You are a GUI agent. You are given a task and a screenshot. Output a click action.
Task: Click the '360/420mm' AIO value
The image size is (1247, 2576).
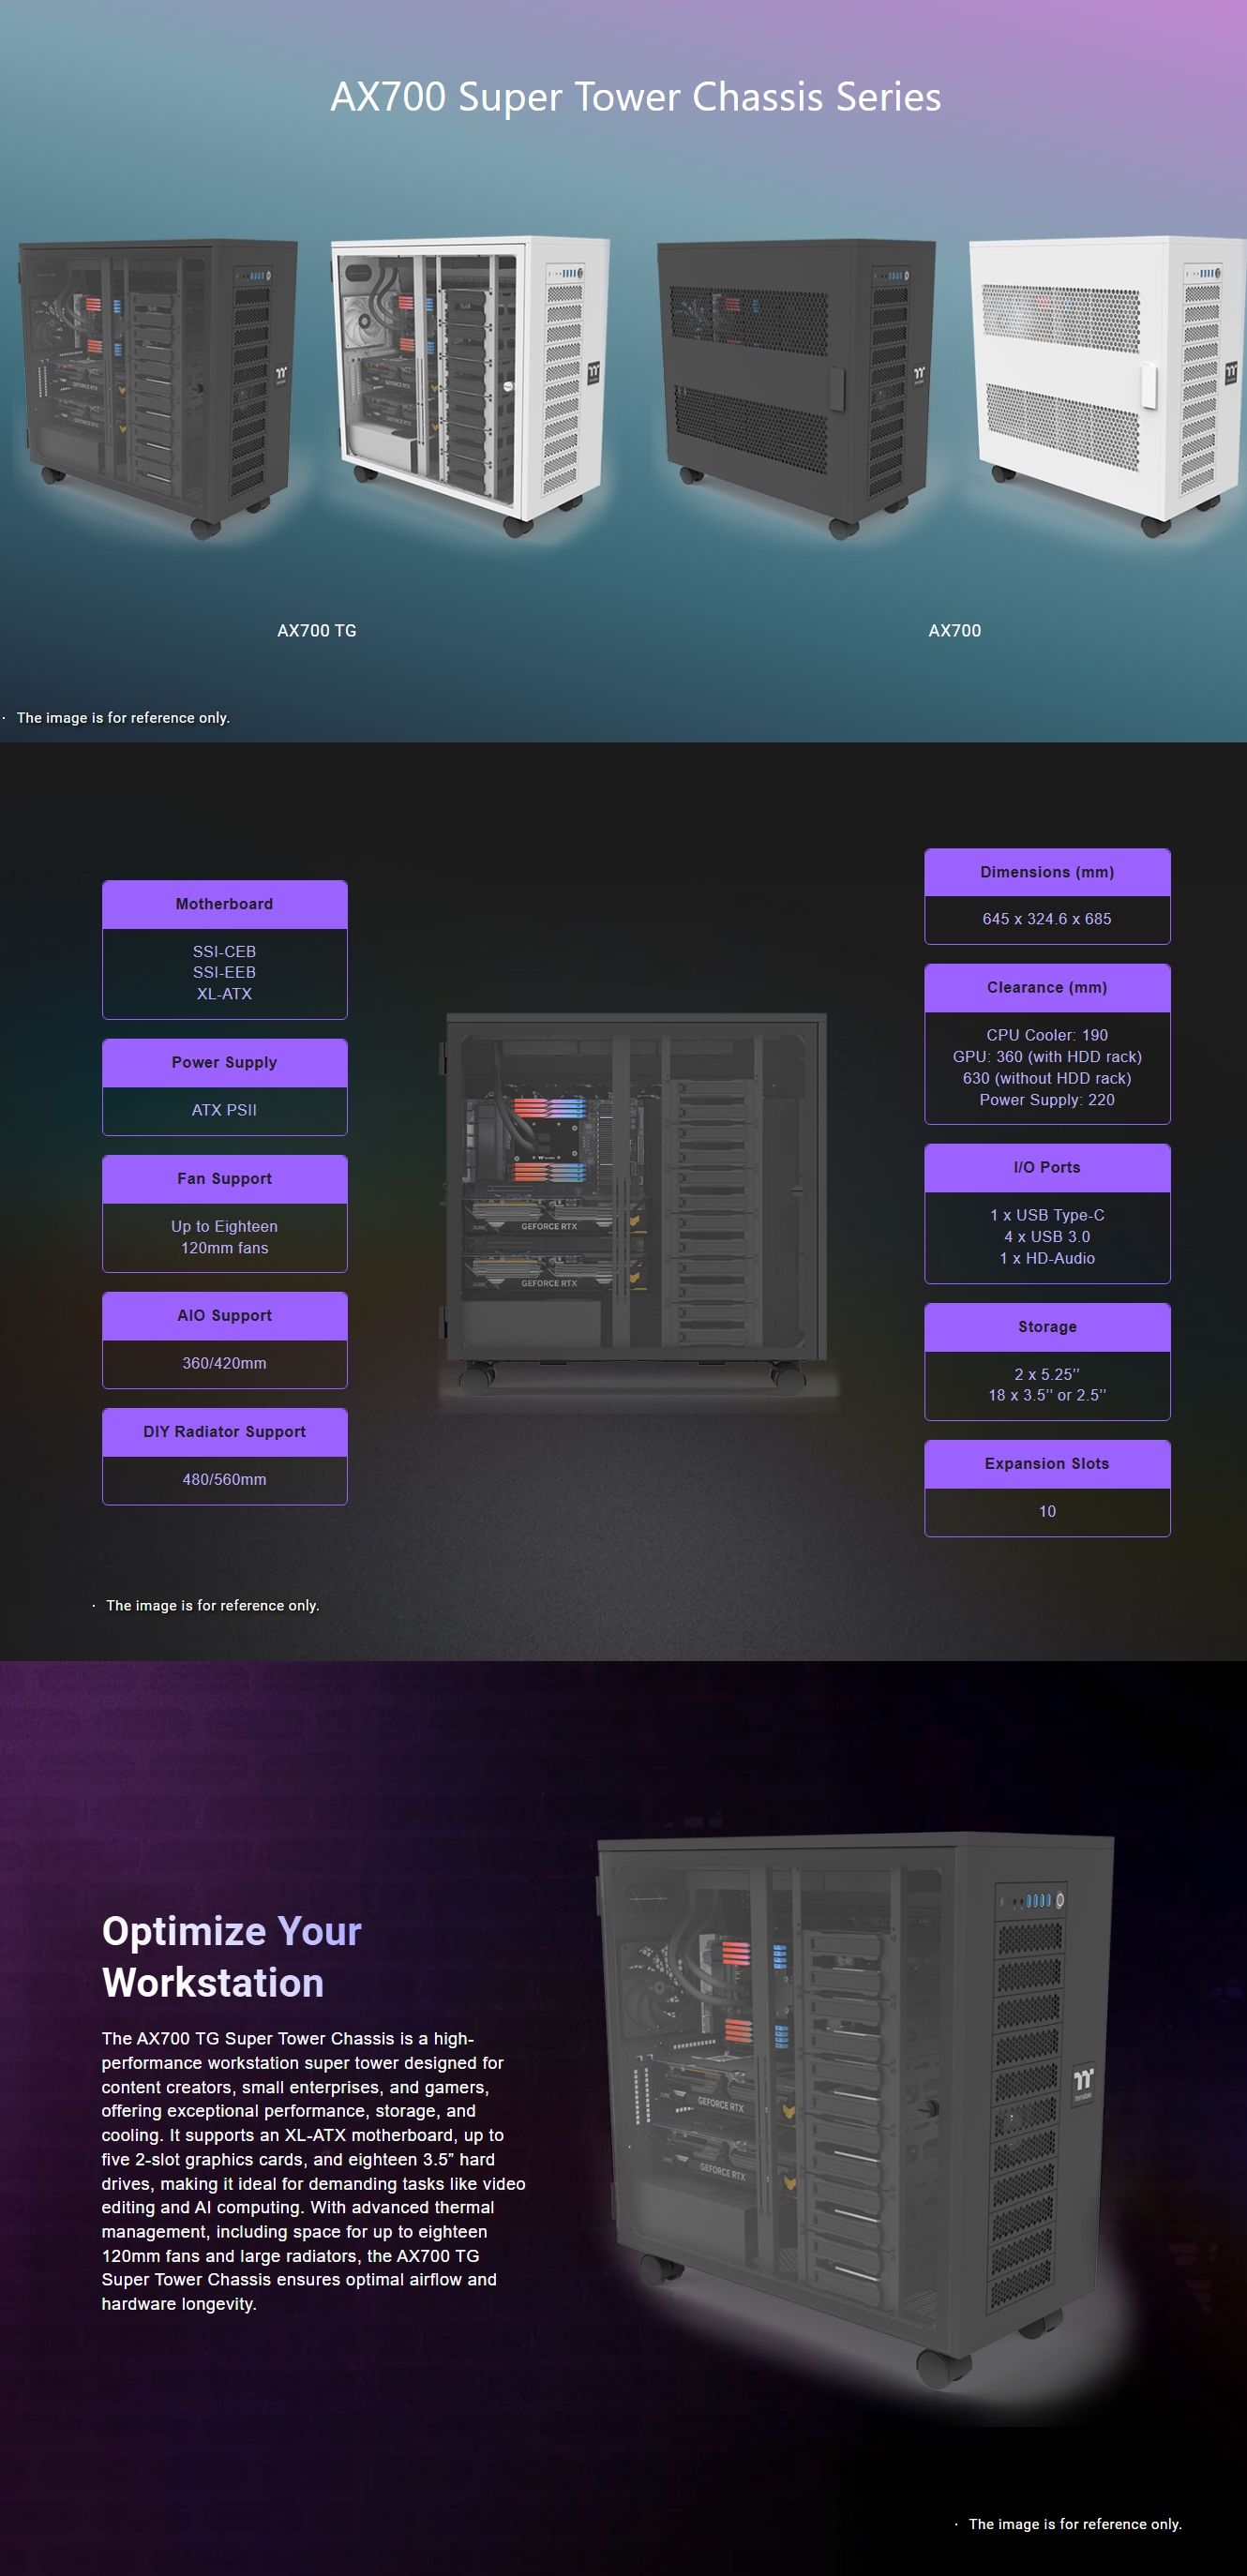click(x=225, y=1363)
